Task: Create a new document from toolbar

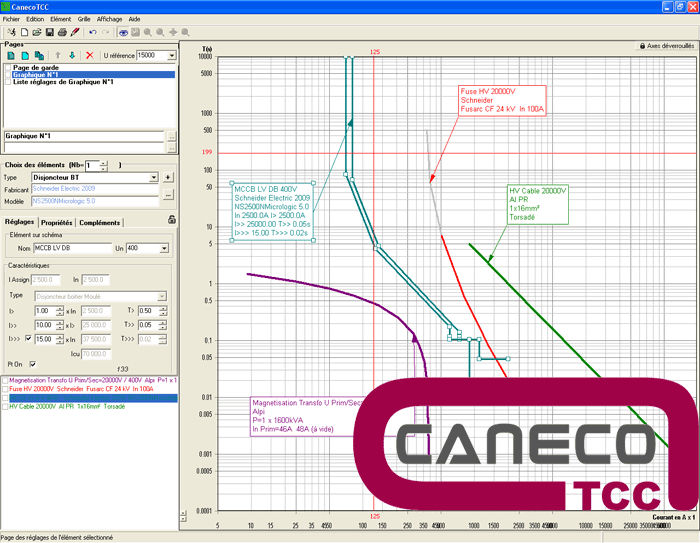Action: pyautogui.click(x=25, y=32)
